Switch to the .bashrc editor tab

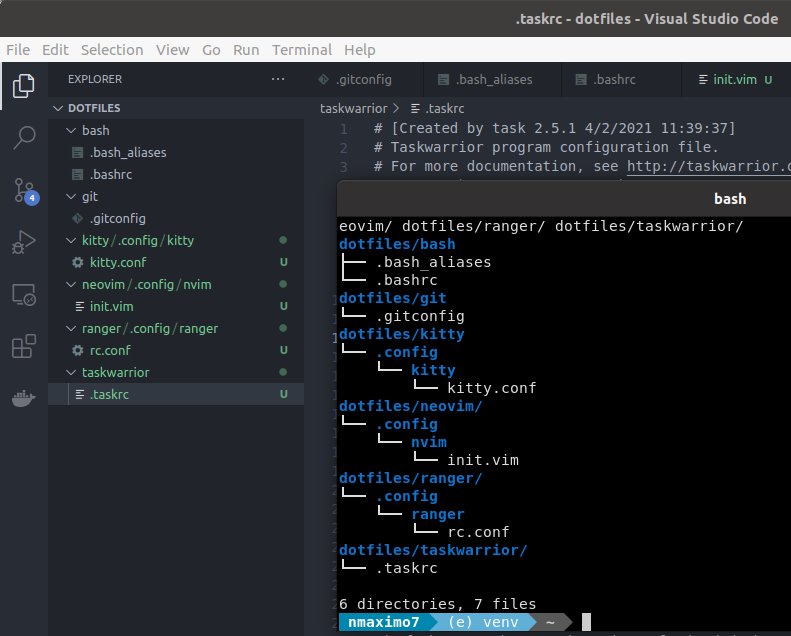coord(621,80)
